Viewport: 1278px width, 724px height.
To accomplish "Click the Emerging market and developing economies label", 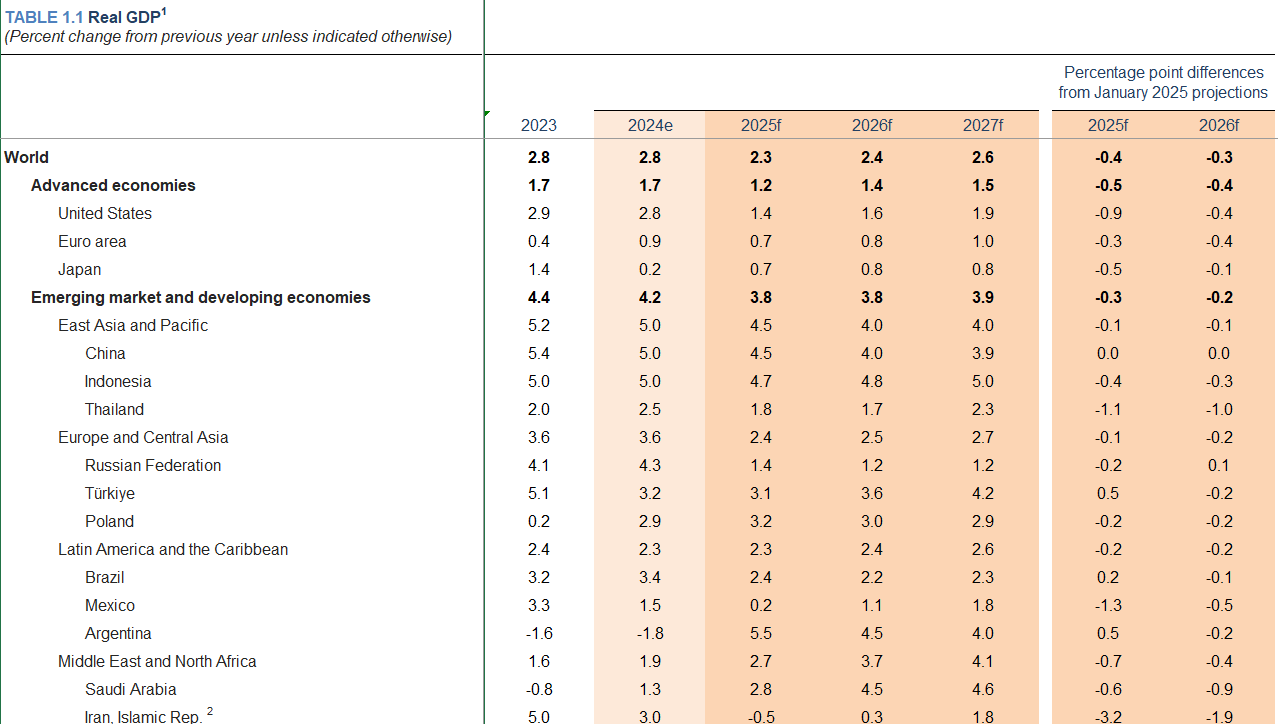I will coord(200,297).
